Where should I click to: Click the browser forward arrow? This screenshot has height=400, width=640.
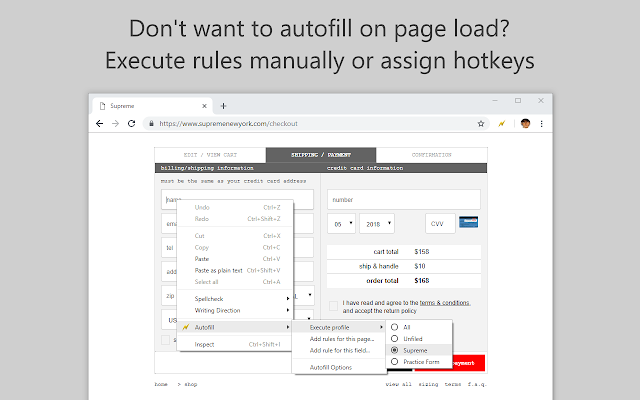116,124
